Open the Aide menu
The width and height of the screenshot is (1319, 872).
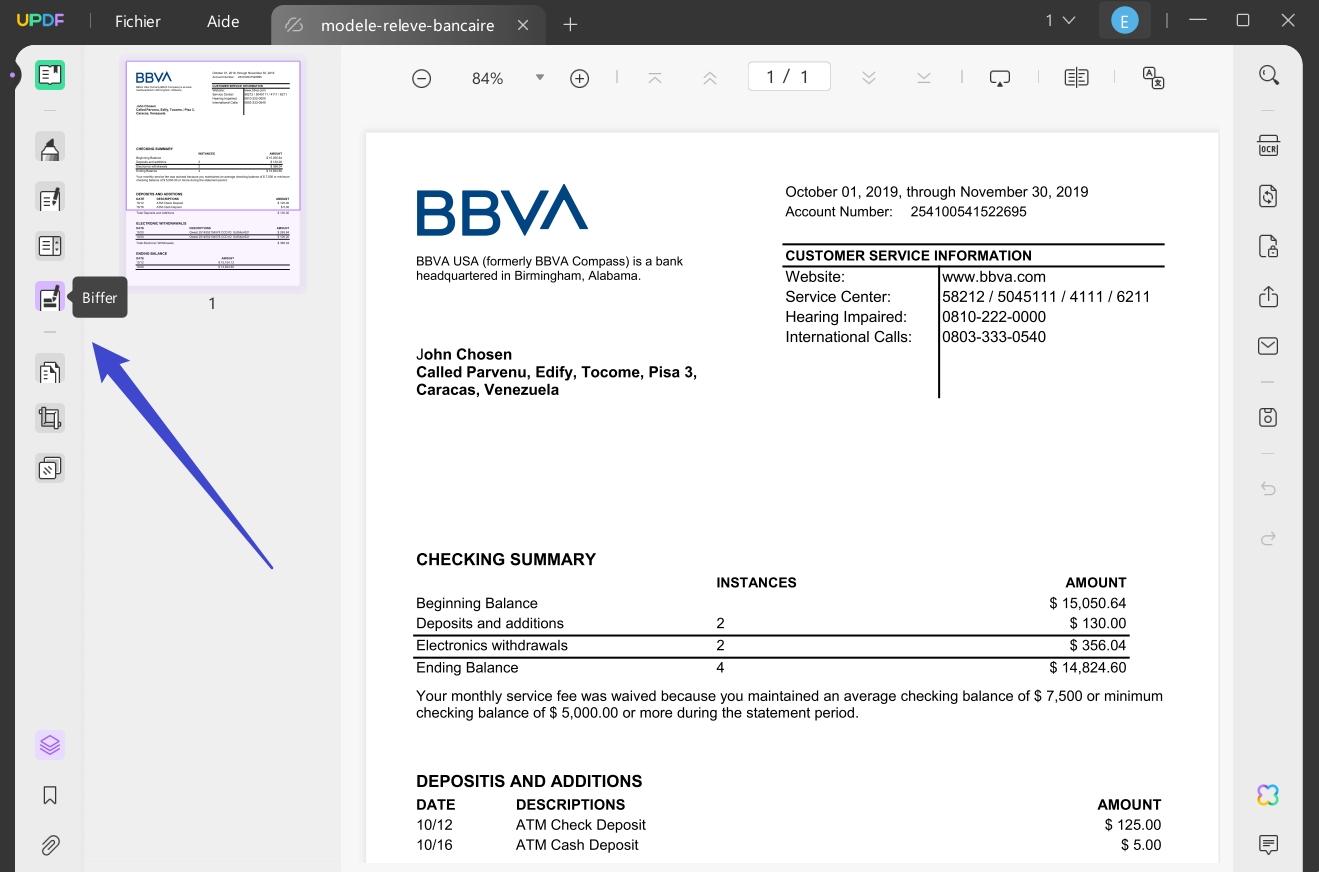tap(223, 21)
